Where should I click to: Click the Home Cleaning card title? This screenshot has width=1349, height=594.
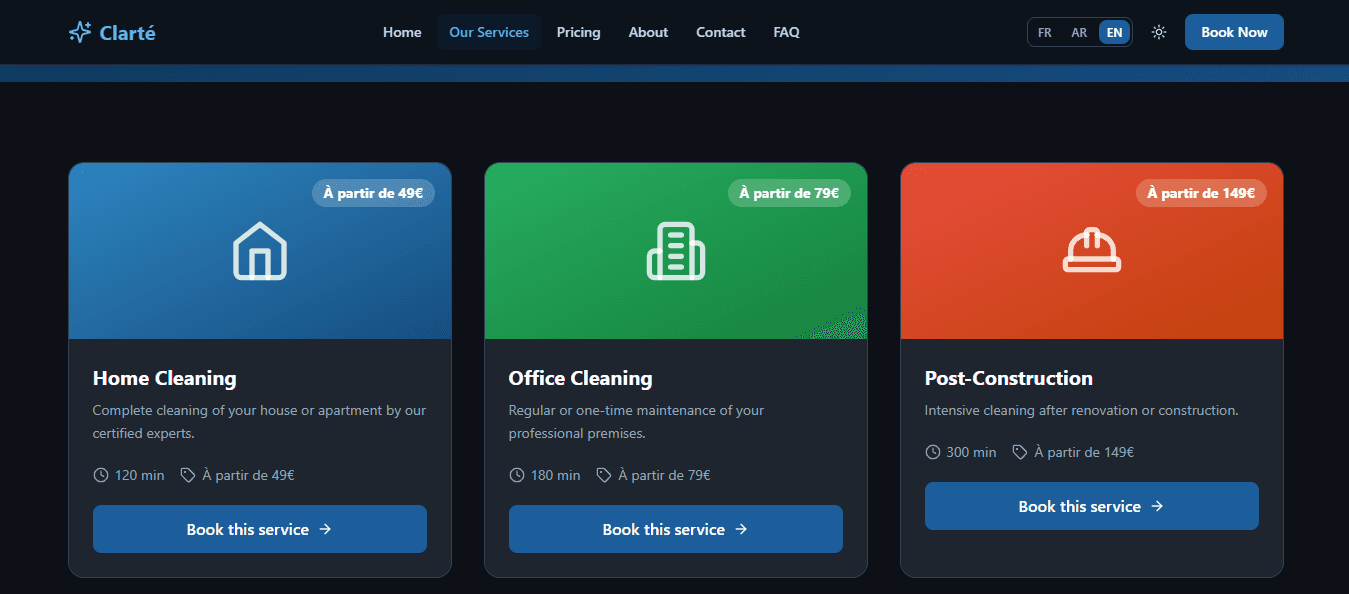point(165,378)
